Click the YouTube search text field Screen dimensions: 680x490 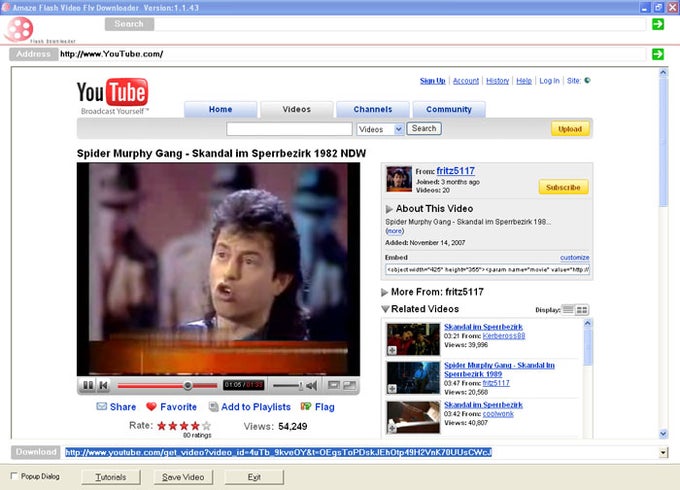pyautogui.click(x=289, y=129)
